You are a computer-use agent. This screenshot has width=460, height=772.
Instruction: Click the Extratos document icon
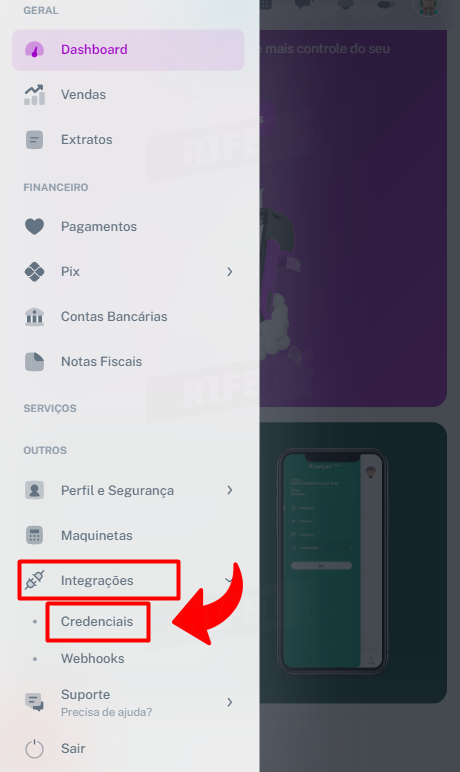pos(34,140)
